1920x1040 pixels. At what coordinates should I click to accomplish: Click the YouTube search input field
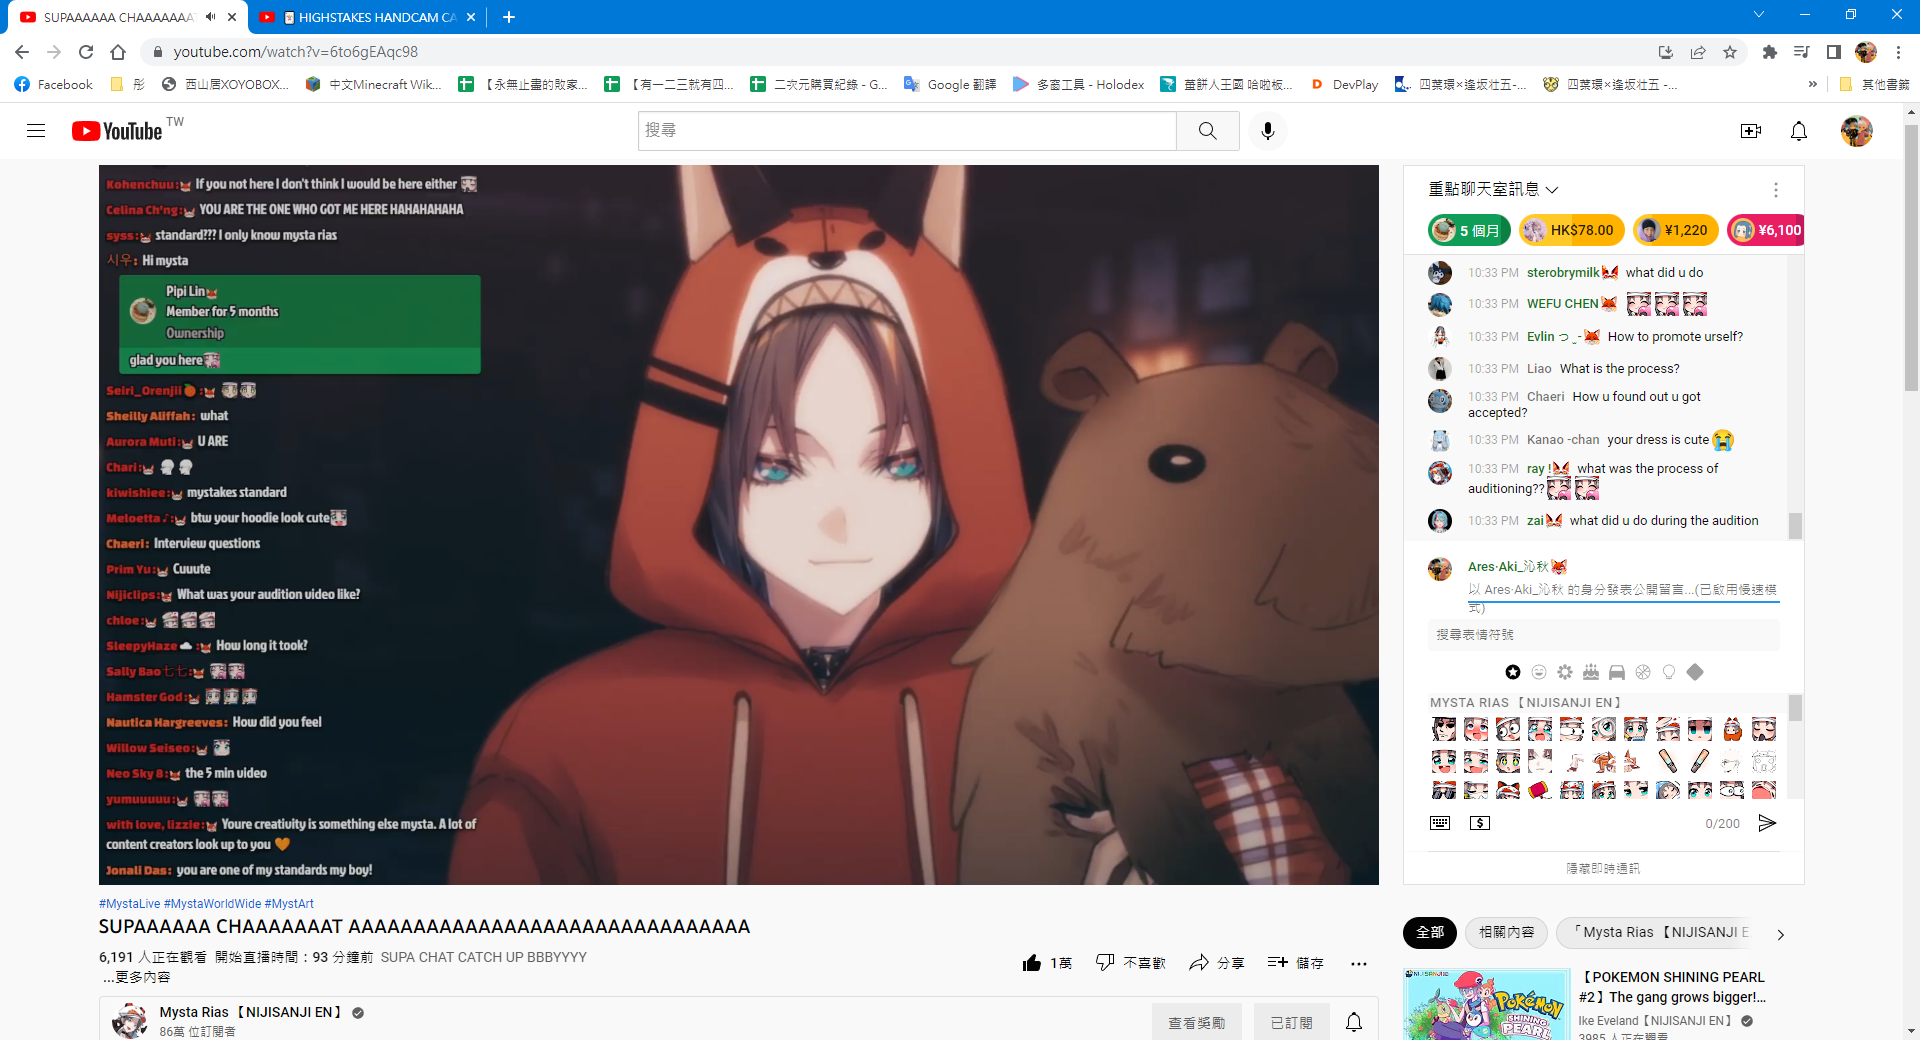(907, 131)
